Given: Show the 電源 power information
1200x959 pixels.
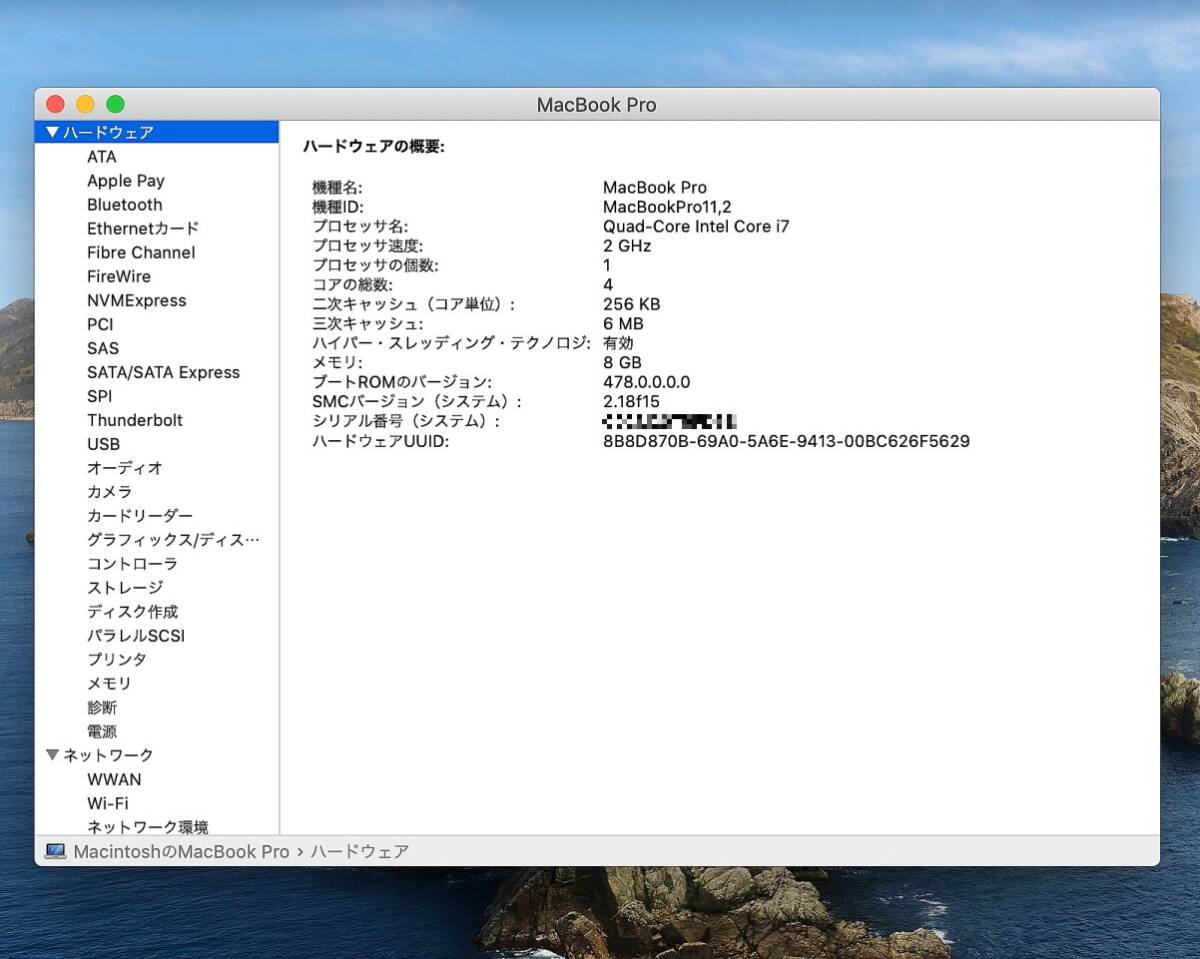Looking at the screenshot, I should (101, 732).
